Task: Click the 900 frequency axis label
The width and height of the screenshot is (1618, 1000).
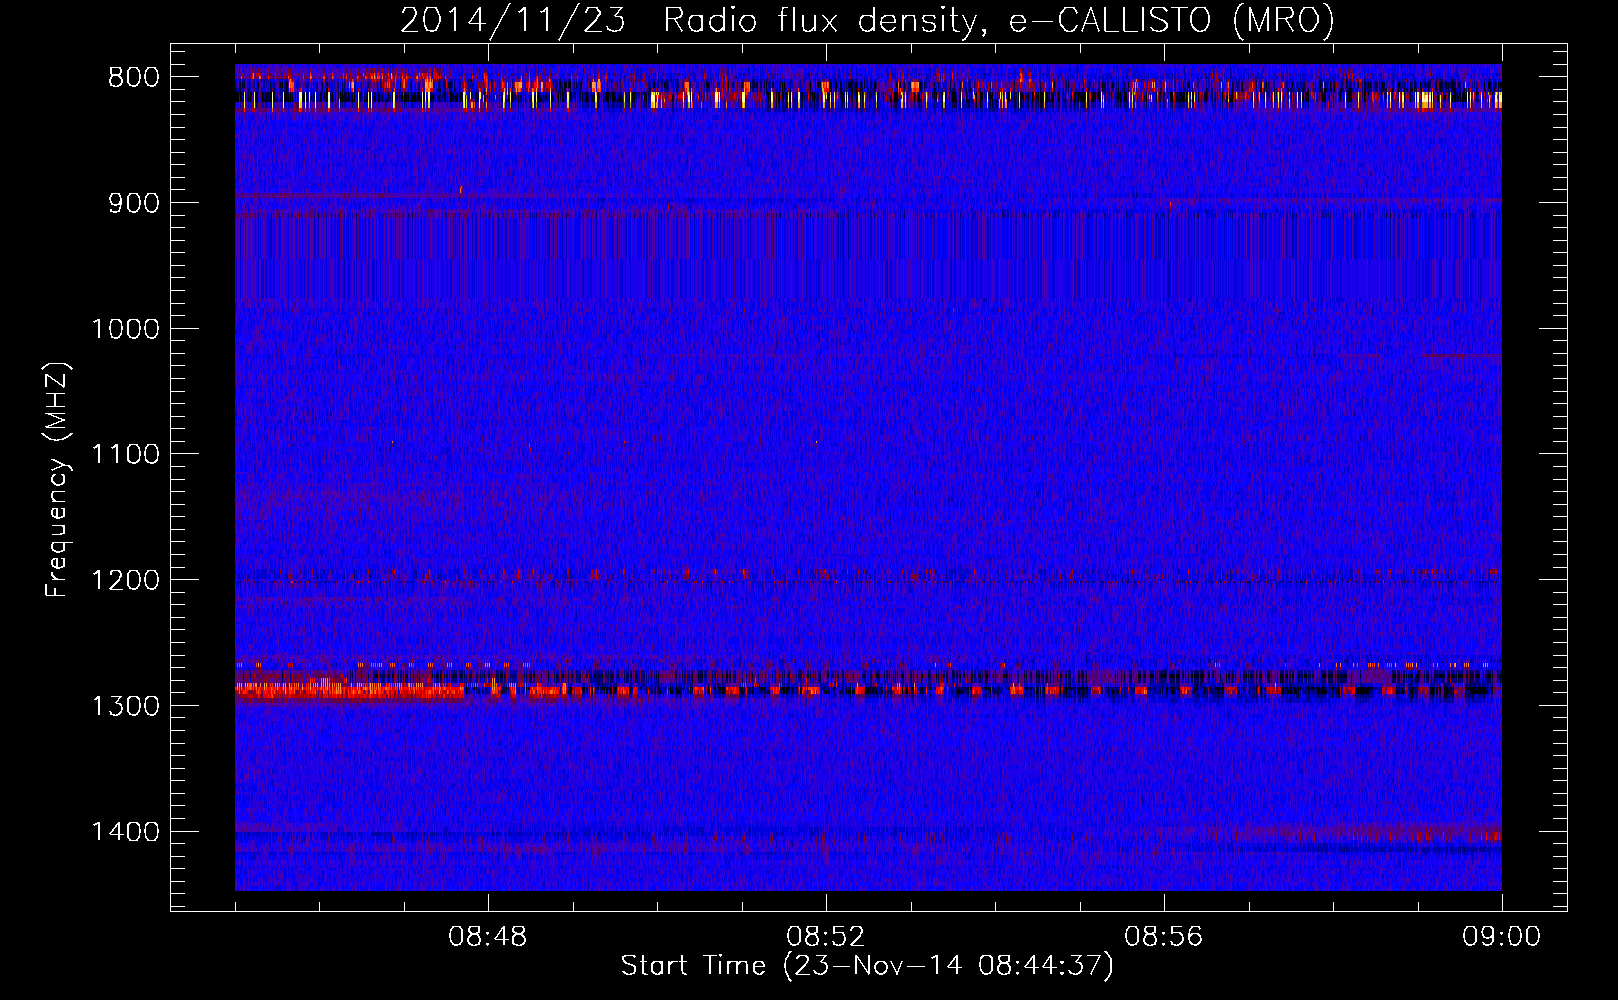Action: click(x=134, y=203)
